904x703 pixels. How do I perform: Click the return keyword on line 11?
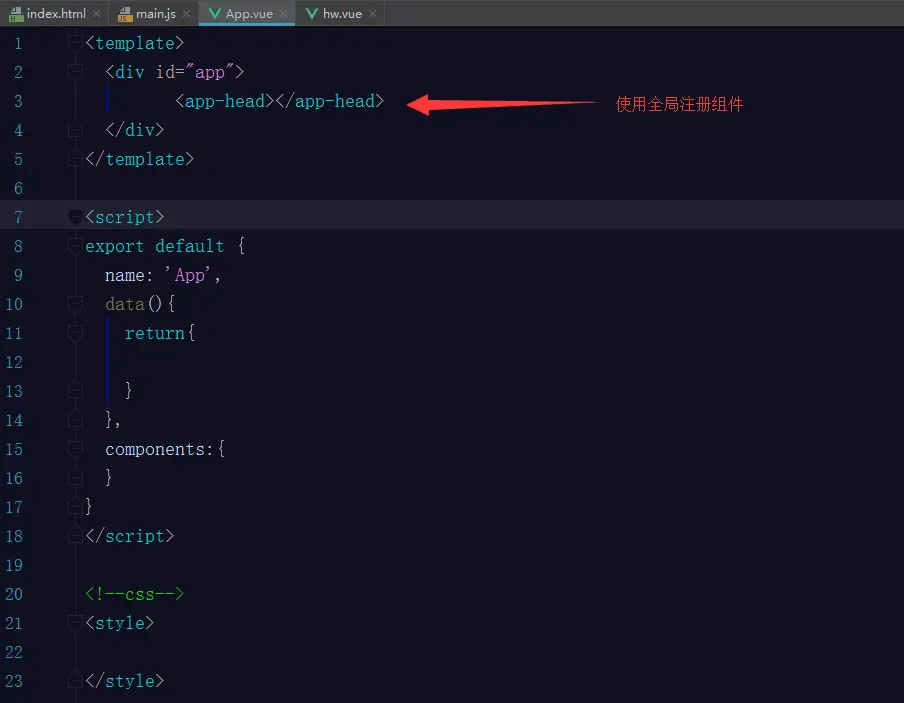(155, 333)
